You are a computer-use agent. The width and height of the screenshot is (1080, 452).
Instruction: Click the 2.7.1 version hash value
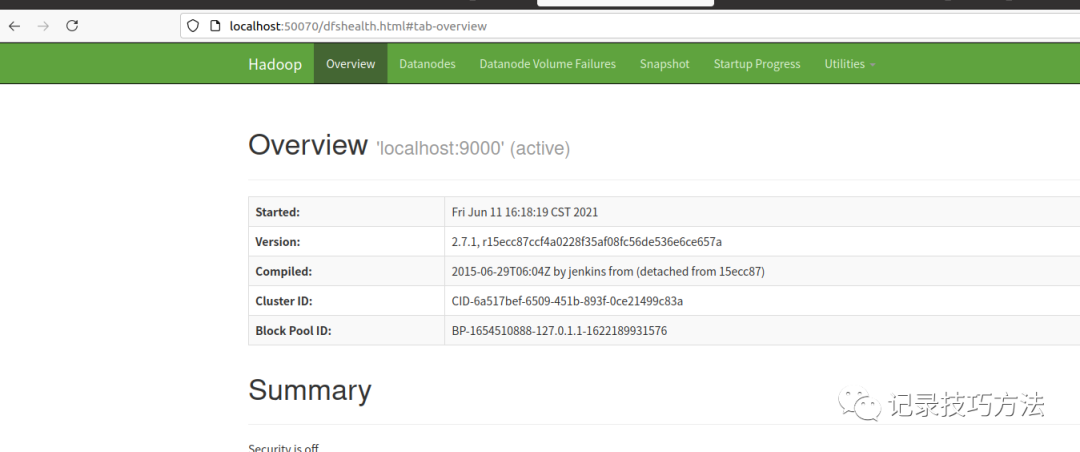pos(587,242)
